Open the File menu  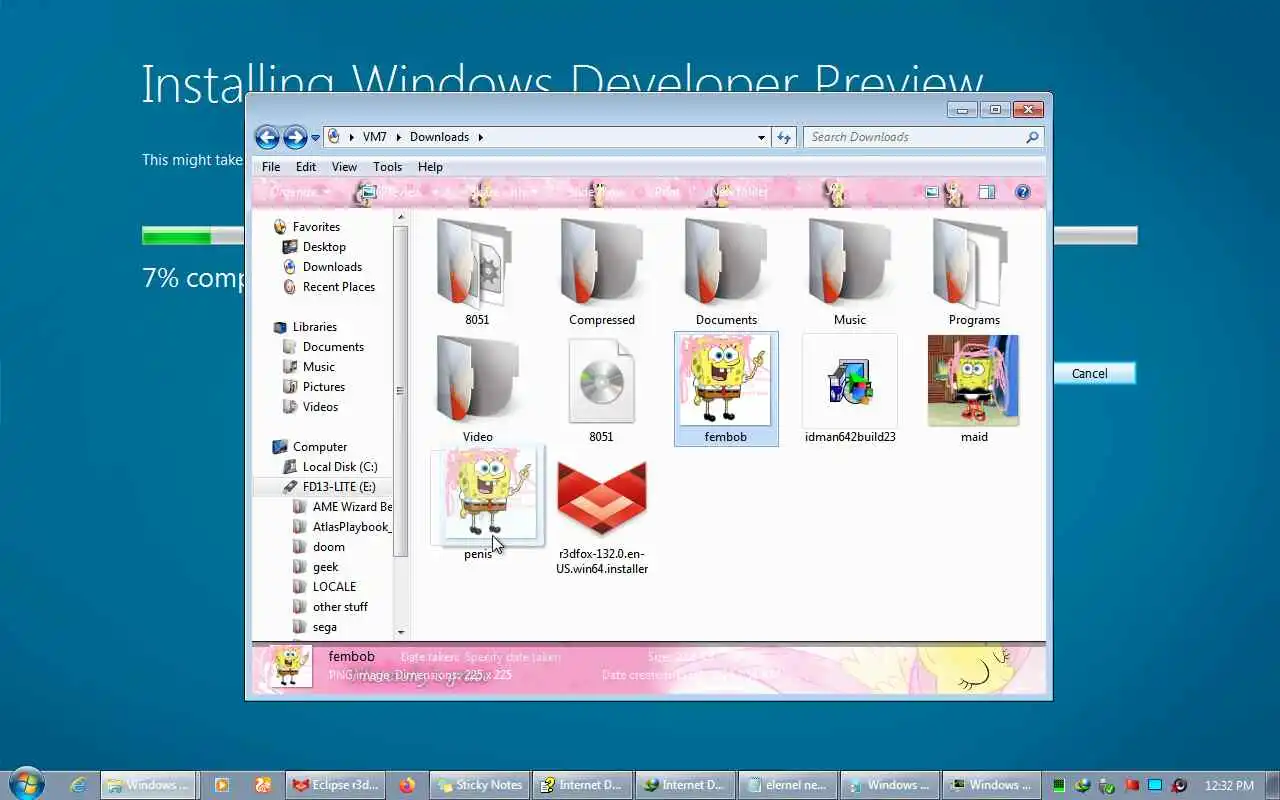pyautogui.click(x=271, y=167)
